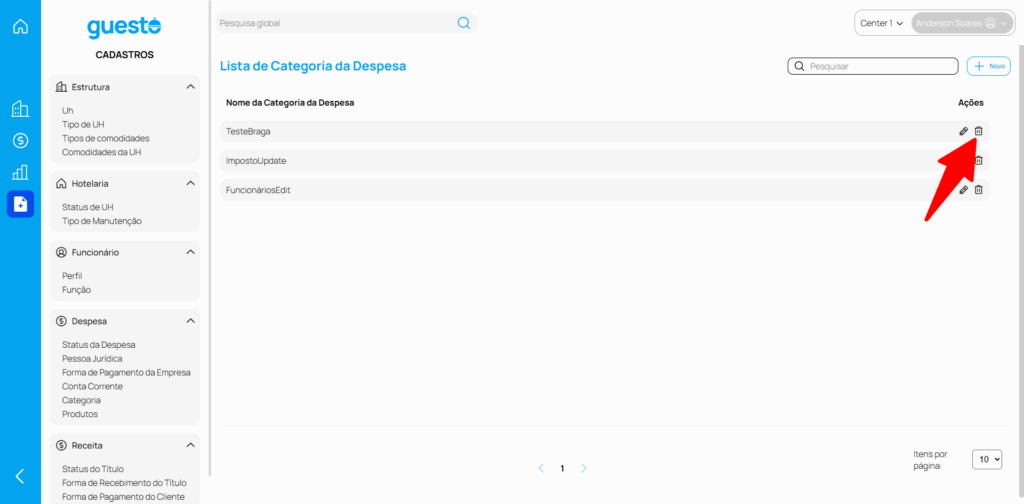This screenshot has height=504, width=1024.
Task: Collapse the Hotelaria section
Action: (x=190, y=184)
